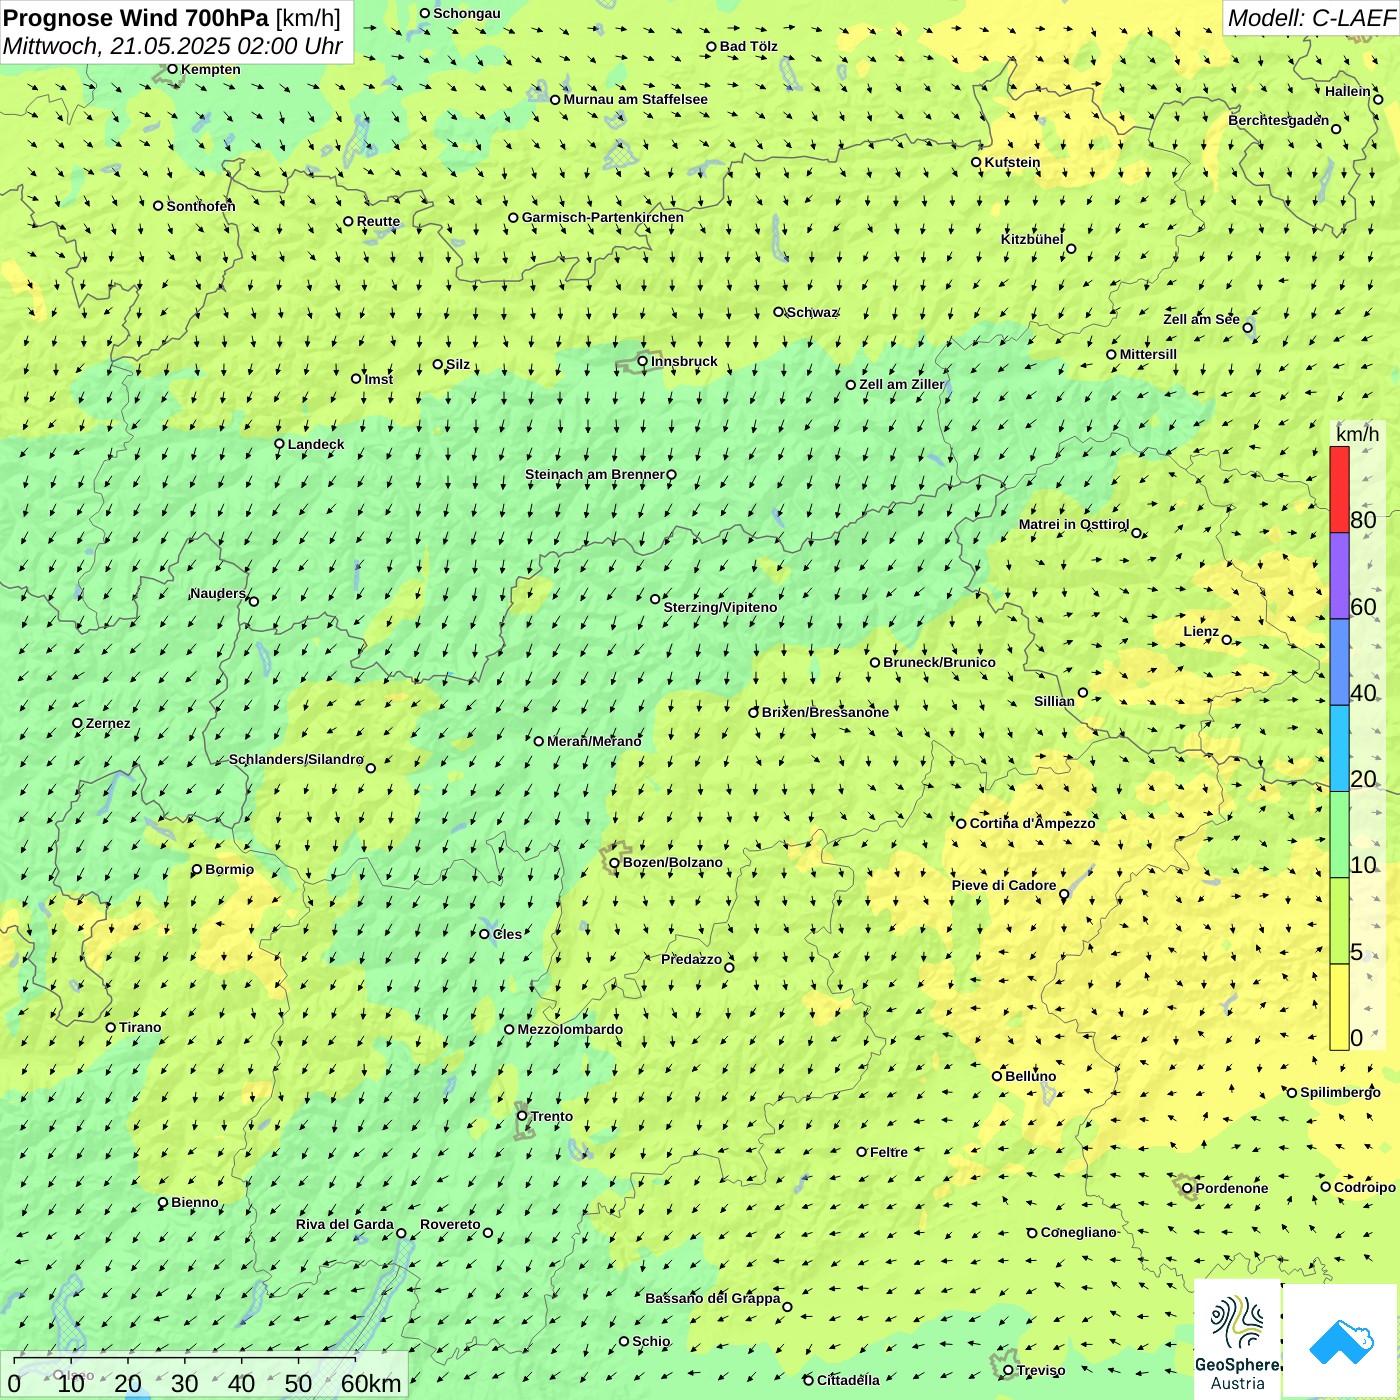The height and width of the screenshot is (1400, 1400).
Task: Click the 'Modell: C-LAEF' label
Action: click(1311, 18)
